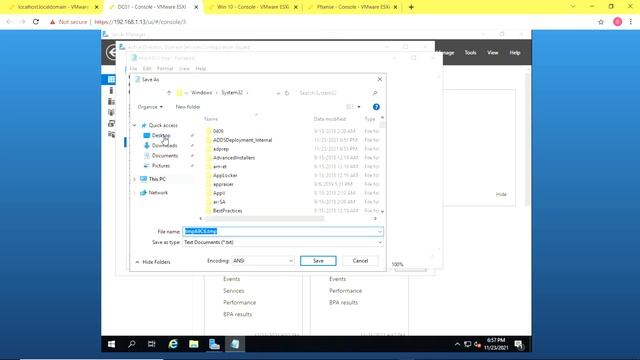The width and height of the screenshot is (640, 360).
Task: Expand the This PC tree node
Action: click(x=134, y=179)
